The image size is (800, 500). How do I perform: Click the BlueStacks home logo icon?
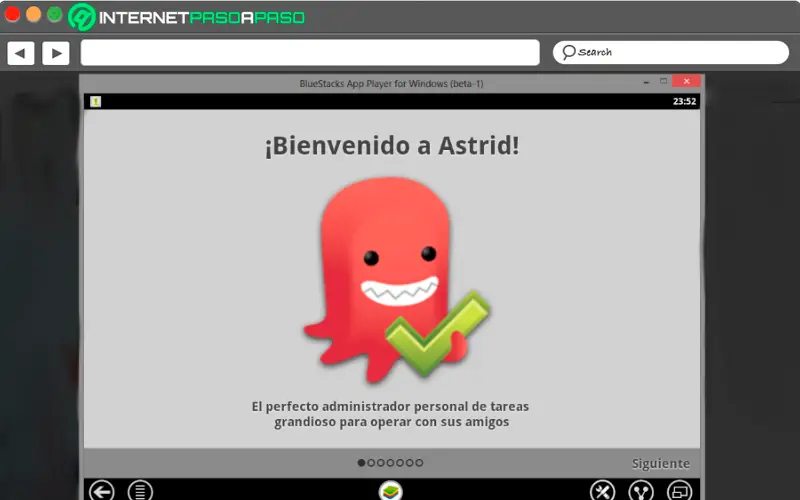point(391,492)
